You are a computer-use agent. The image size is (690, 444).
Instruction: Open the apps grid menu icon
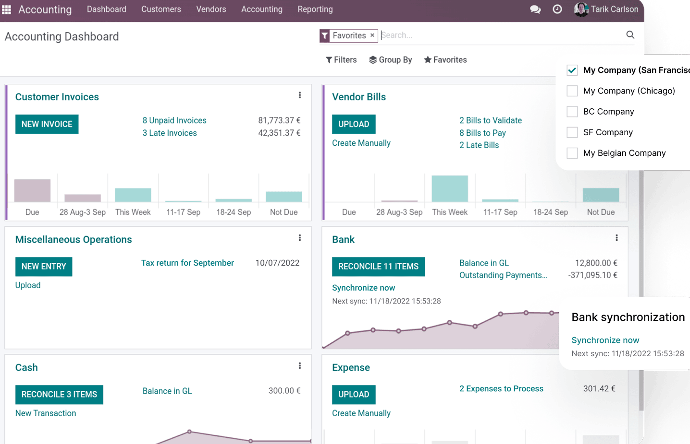[x=8, y=9]
